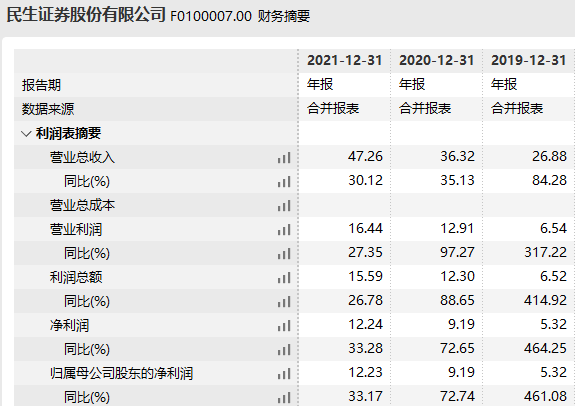Select 72.65 growth value cell
Image resolution: width=575 pixels, height=406 pixels.
tap(457, 349)
